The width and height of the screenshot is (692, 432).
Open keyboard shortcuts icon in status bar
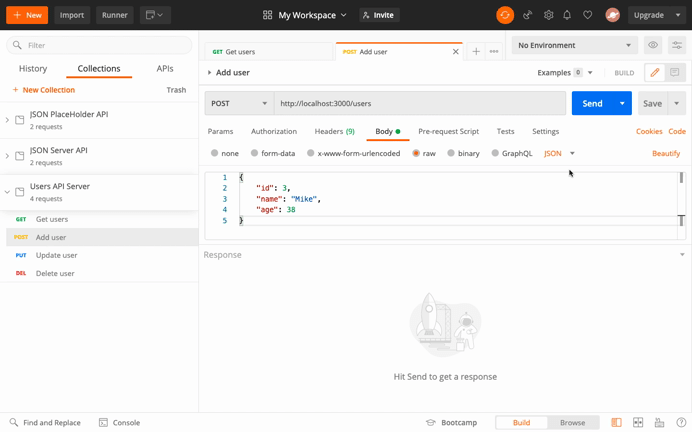point(659,422)
